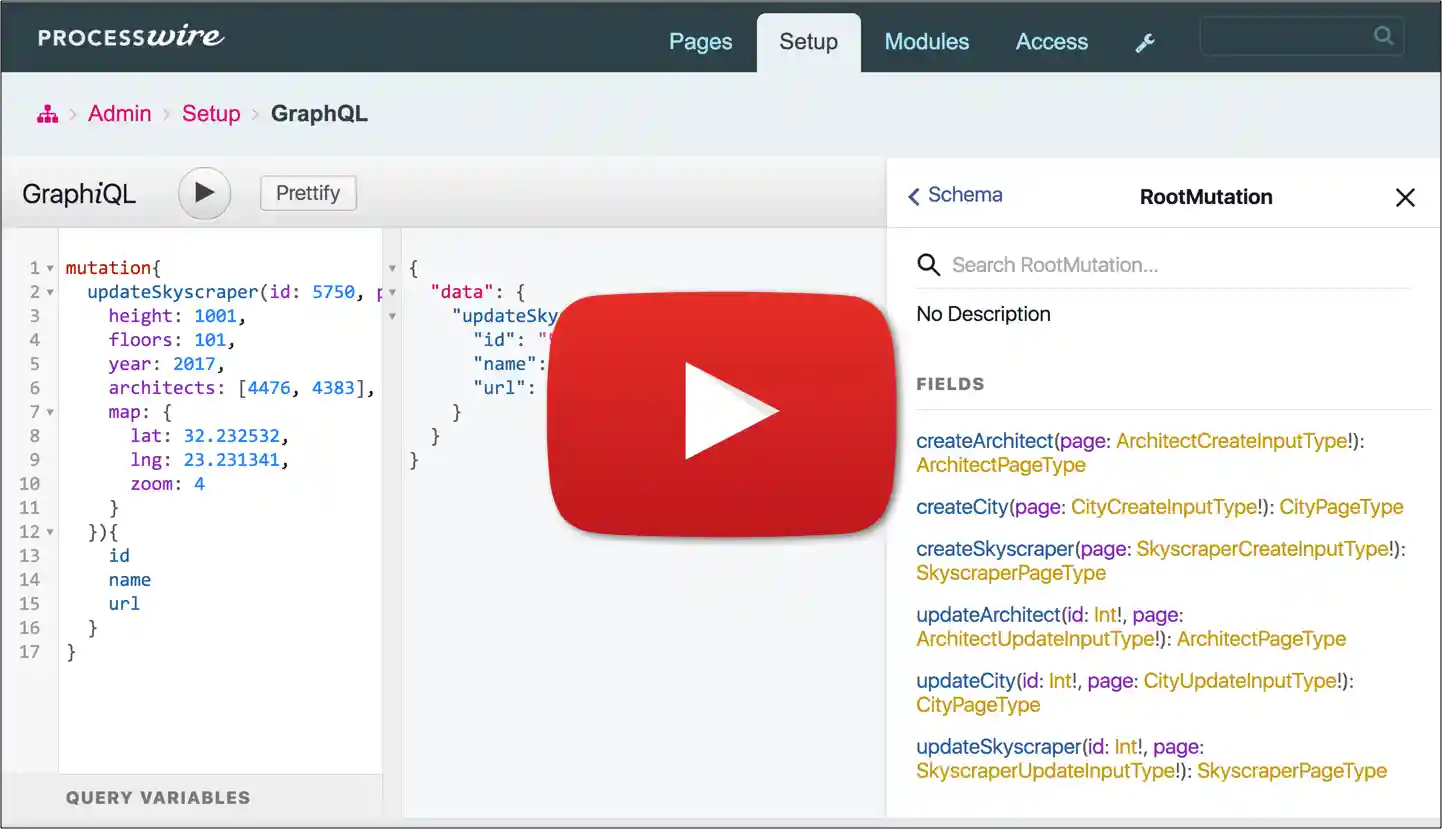
Task: Open the Modules tab
Action: point(926,42)
